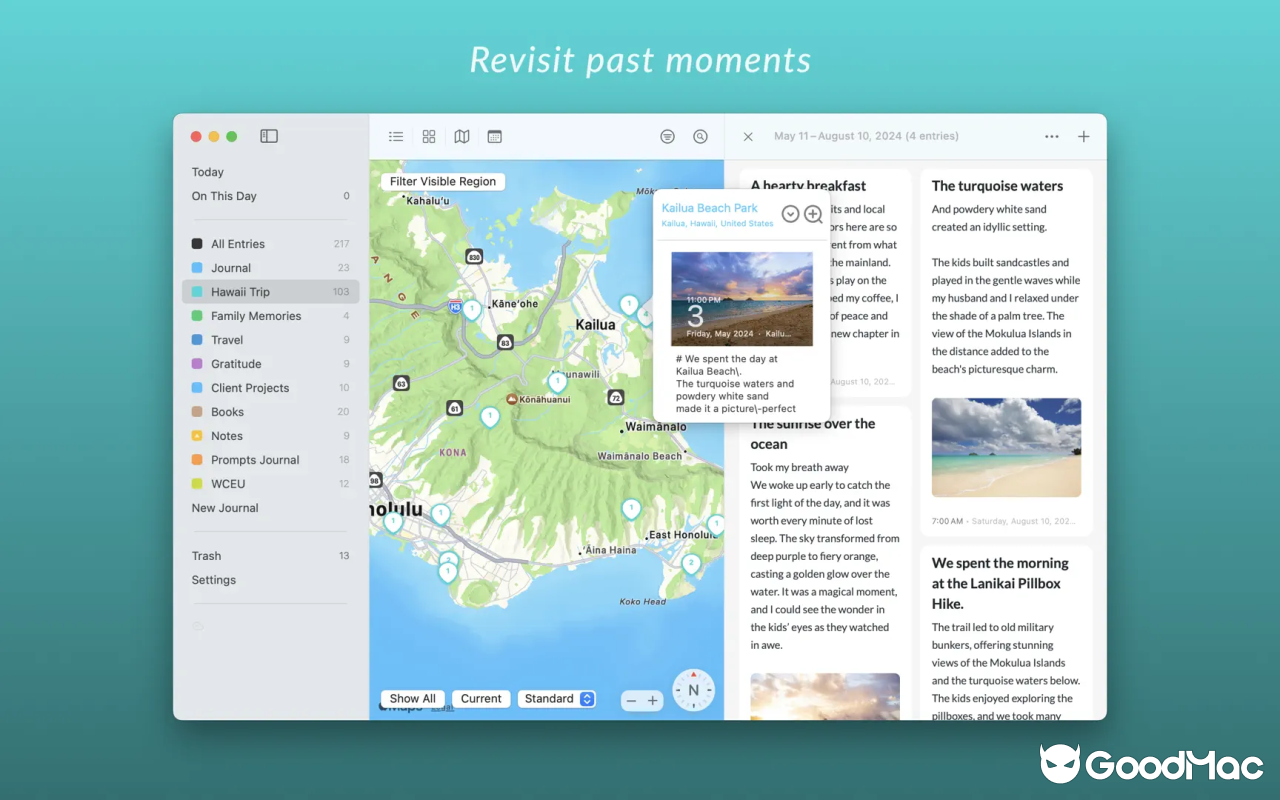
Task: Open the Standard map style dropdown
Action: [557, 699]
